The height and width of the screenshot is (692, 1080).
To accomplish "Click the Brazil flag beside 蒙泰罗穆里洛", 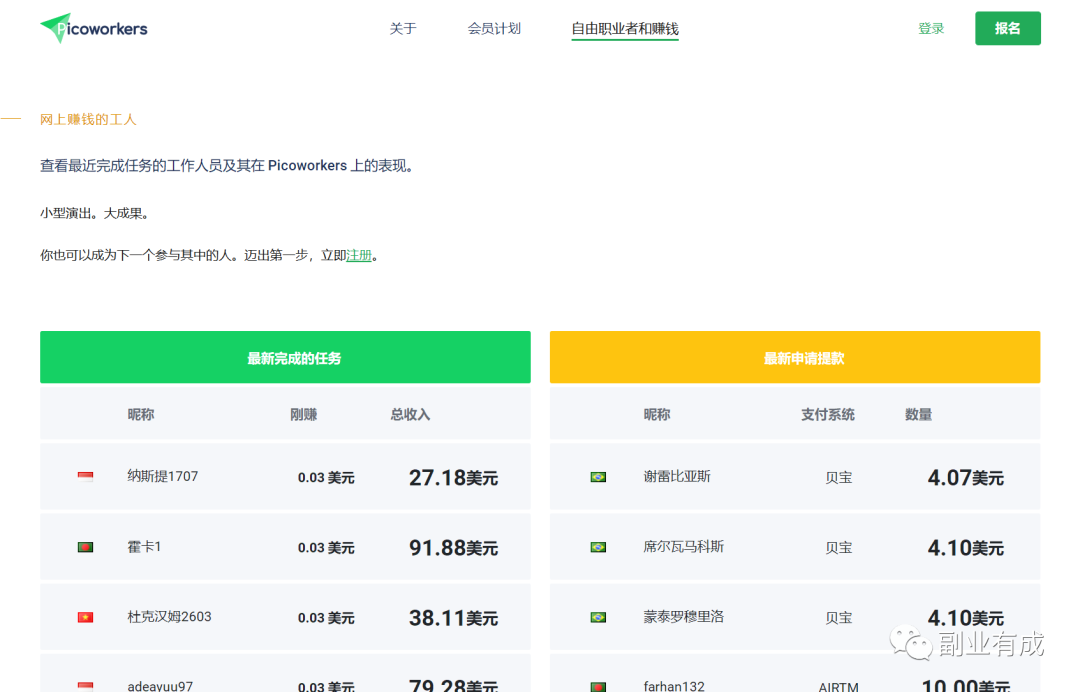I will tap(597, 617).
